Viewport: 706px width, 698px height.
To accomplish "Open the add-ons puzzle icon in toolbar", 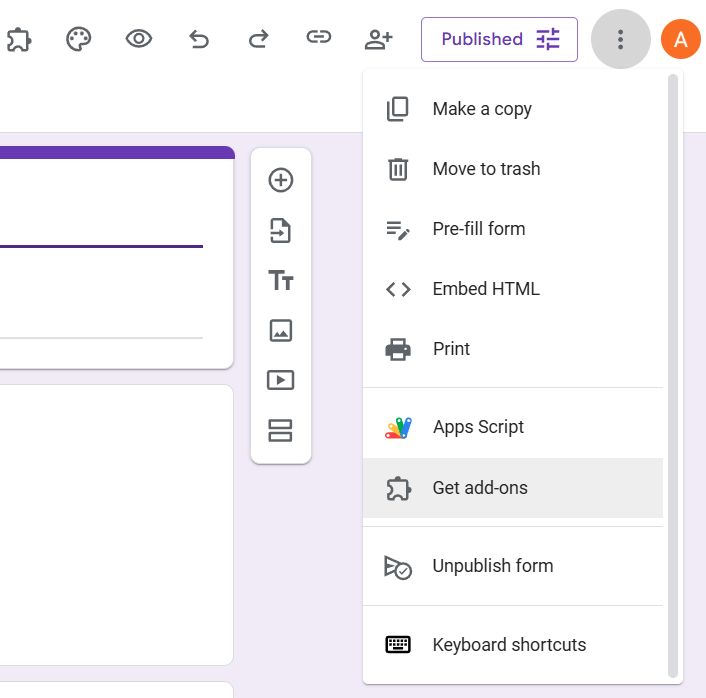I will tap(18, 39).
